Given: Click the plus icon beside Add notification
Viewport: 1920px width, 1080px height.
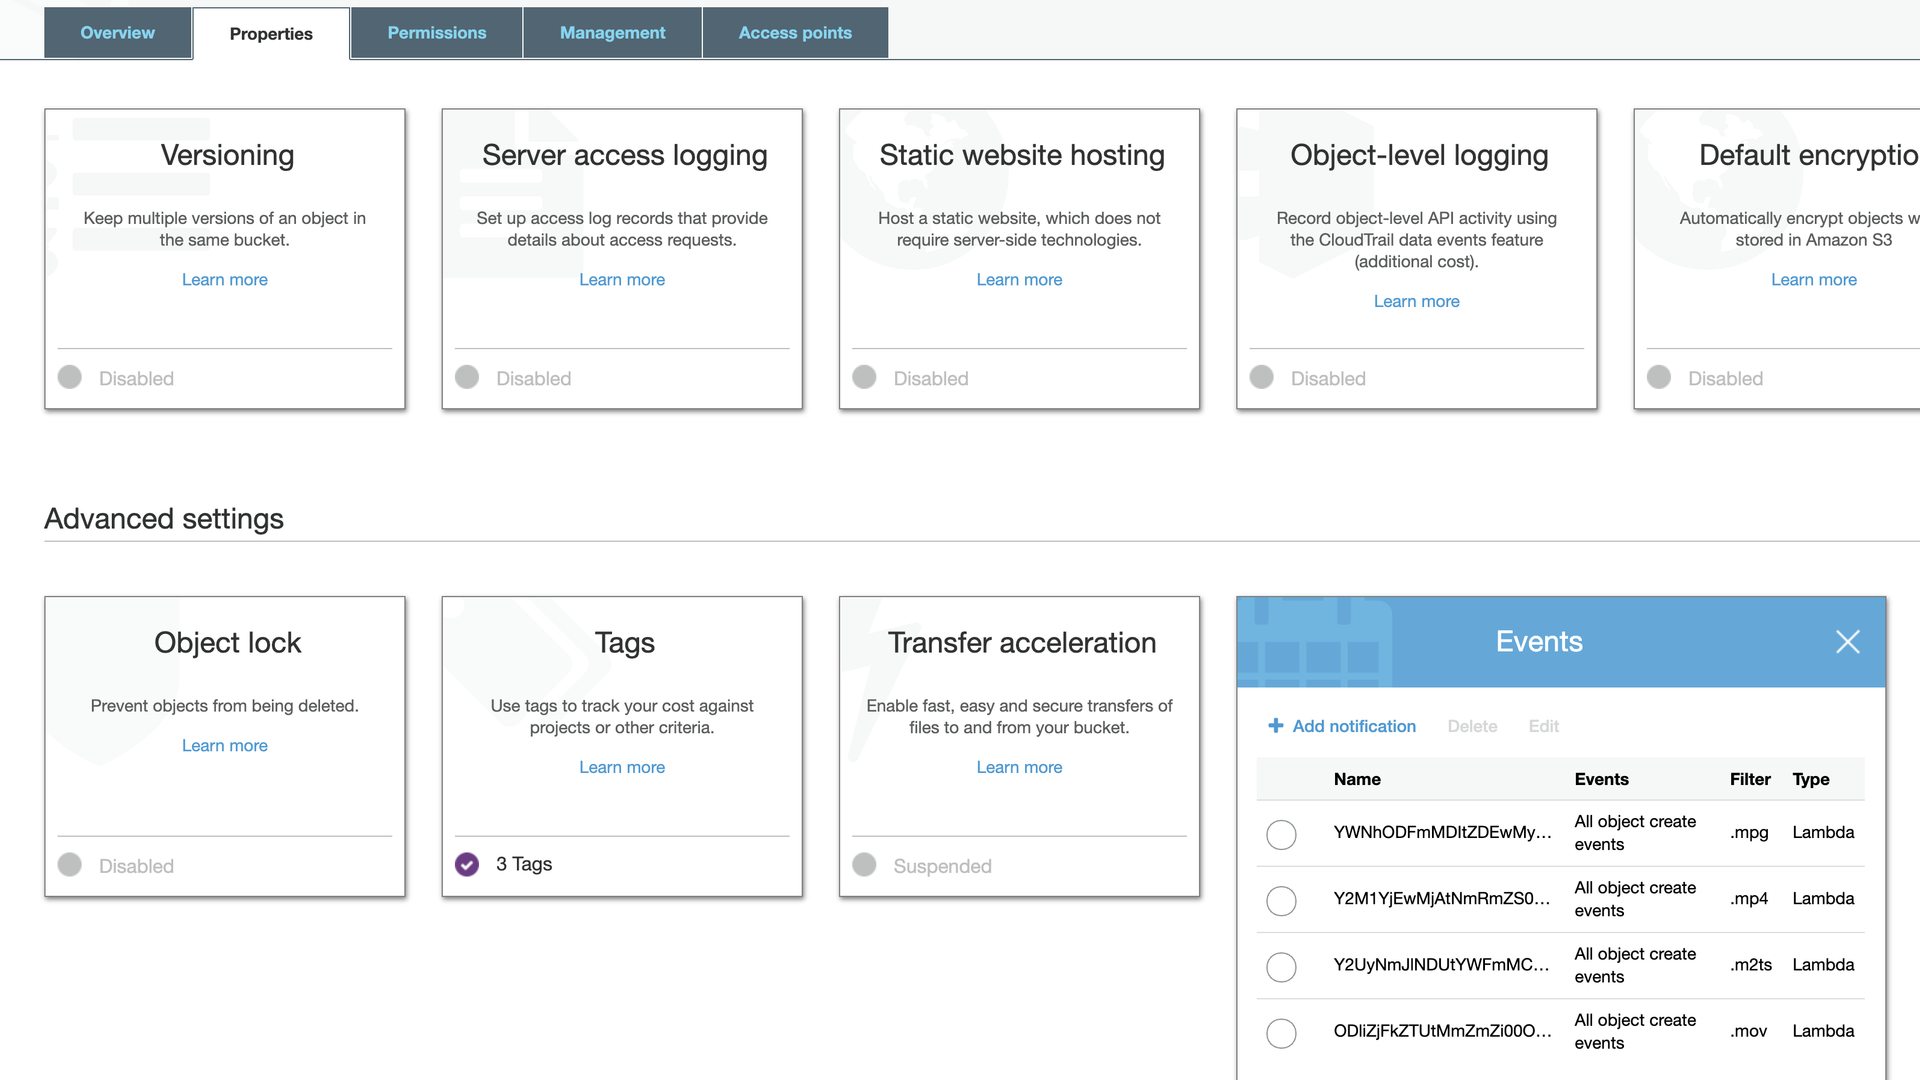Looking at the screenshot, I should (x=1275, y=726).
